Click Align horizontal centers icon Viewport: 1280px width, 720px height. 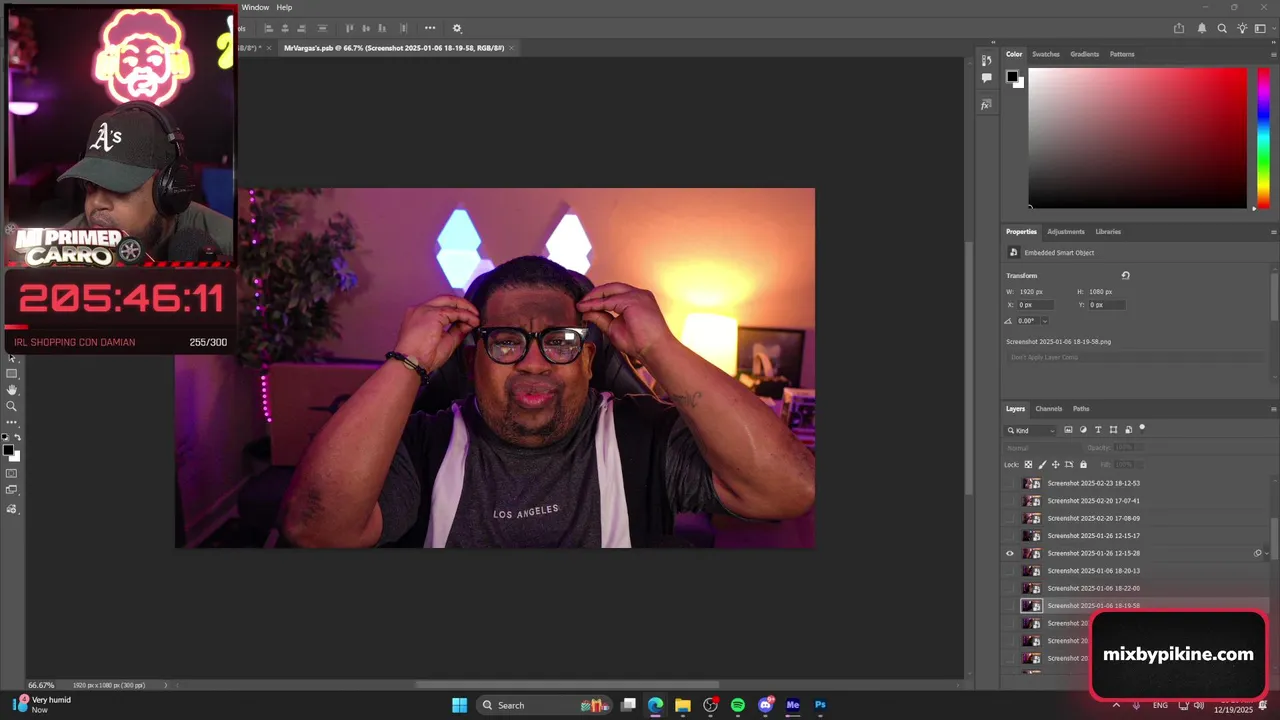(x=285, y=28)
